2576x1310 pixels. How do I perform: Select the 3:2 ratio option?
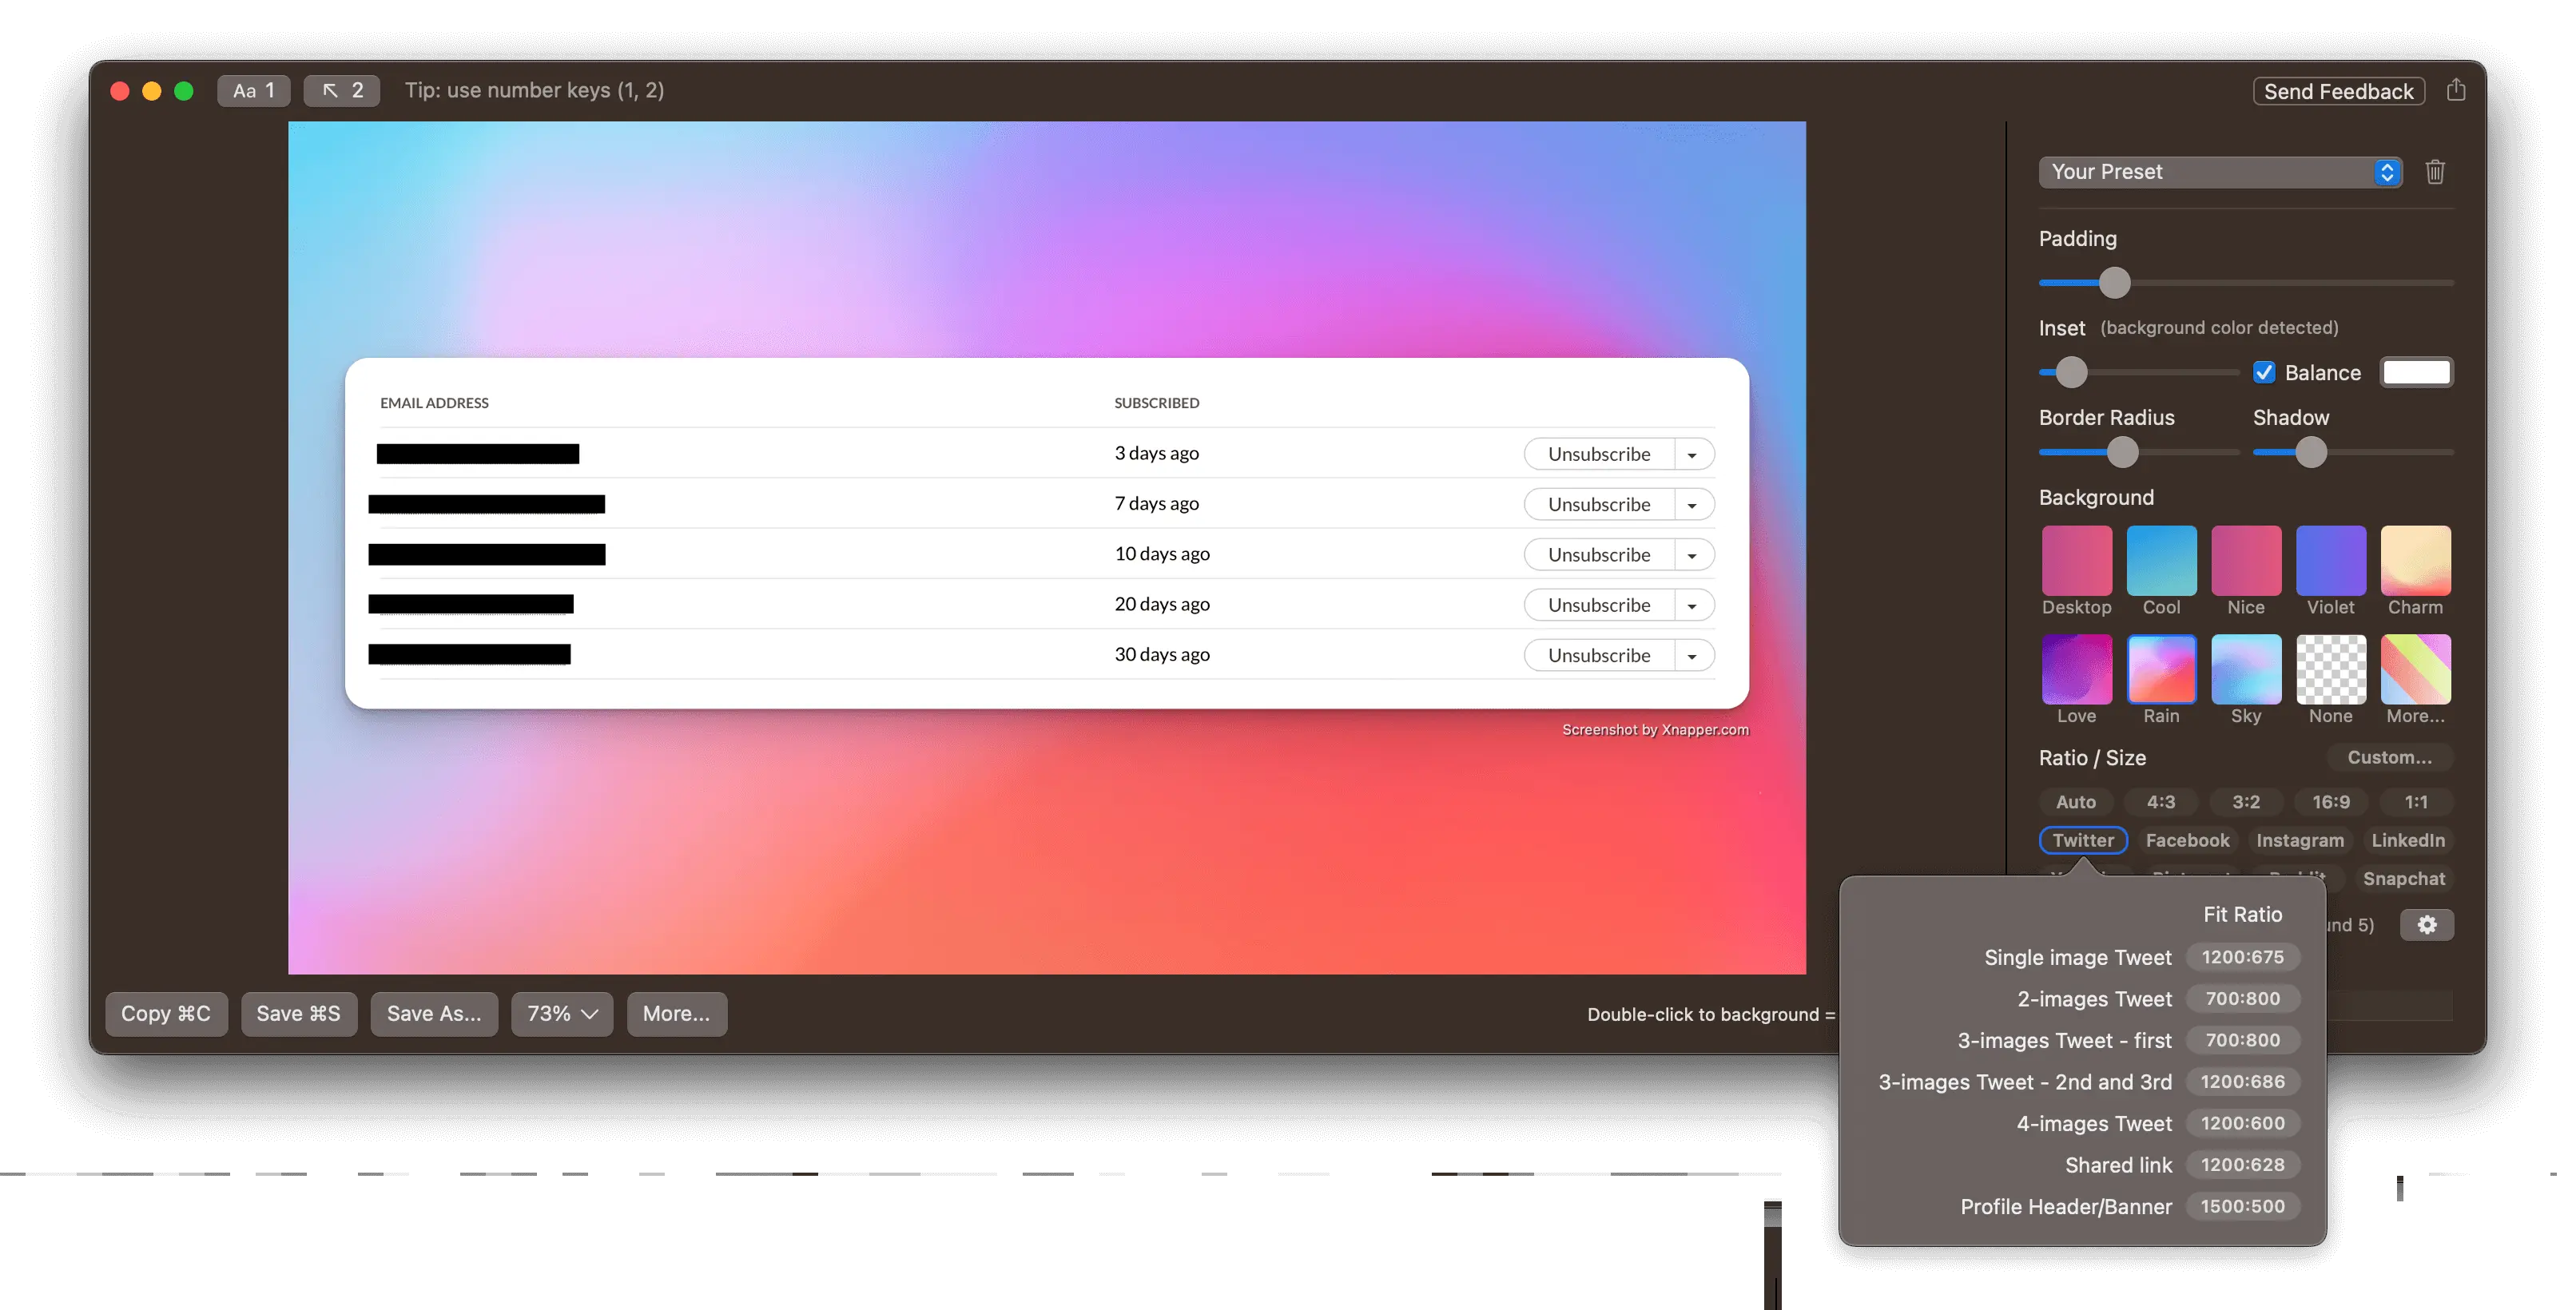2246,802
